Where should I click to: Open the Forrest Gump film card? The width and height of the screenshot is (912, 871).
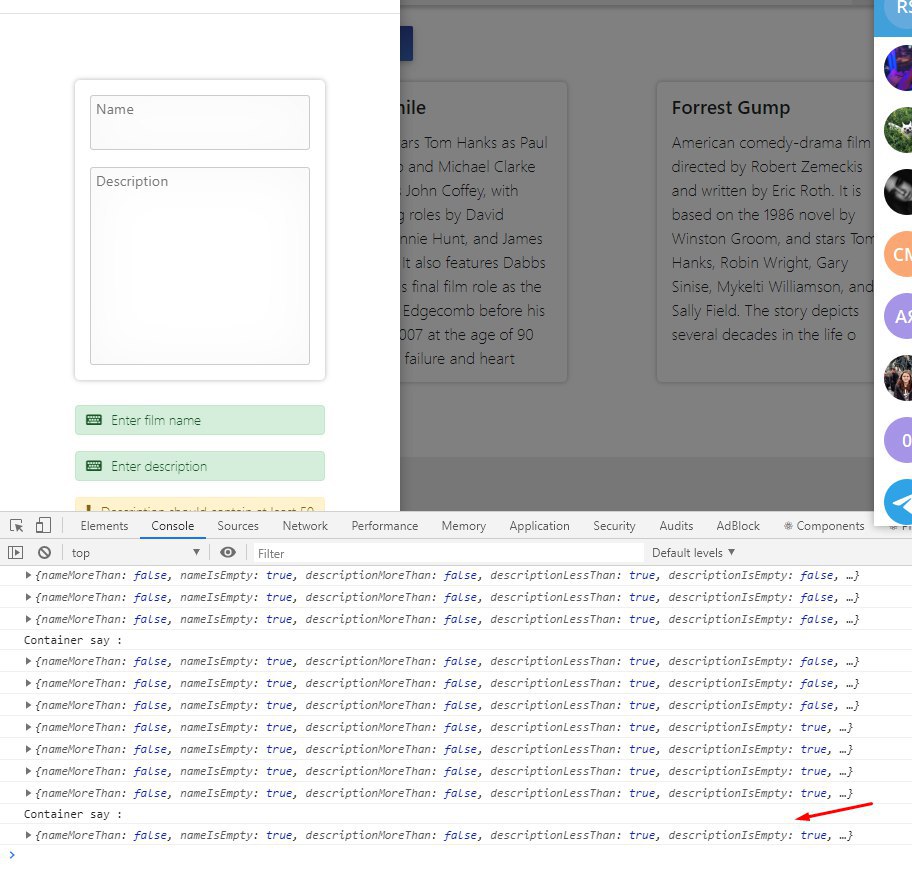(765, 231)
